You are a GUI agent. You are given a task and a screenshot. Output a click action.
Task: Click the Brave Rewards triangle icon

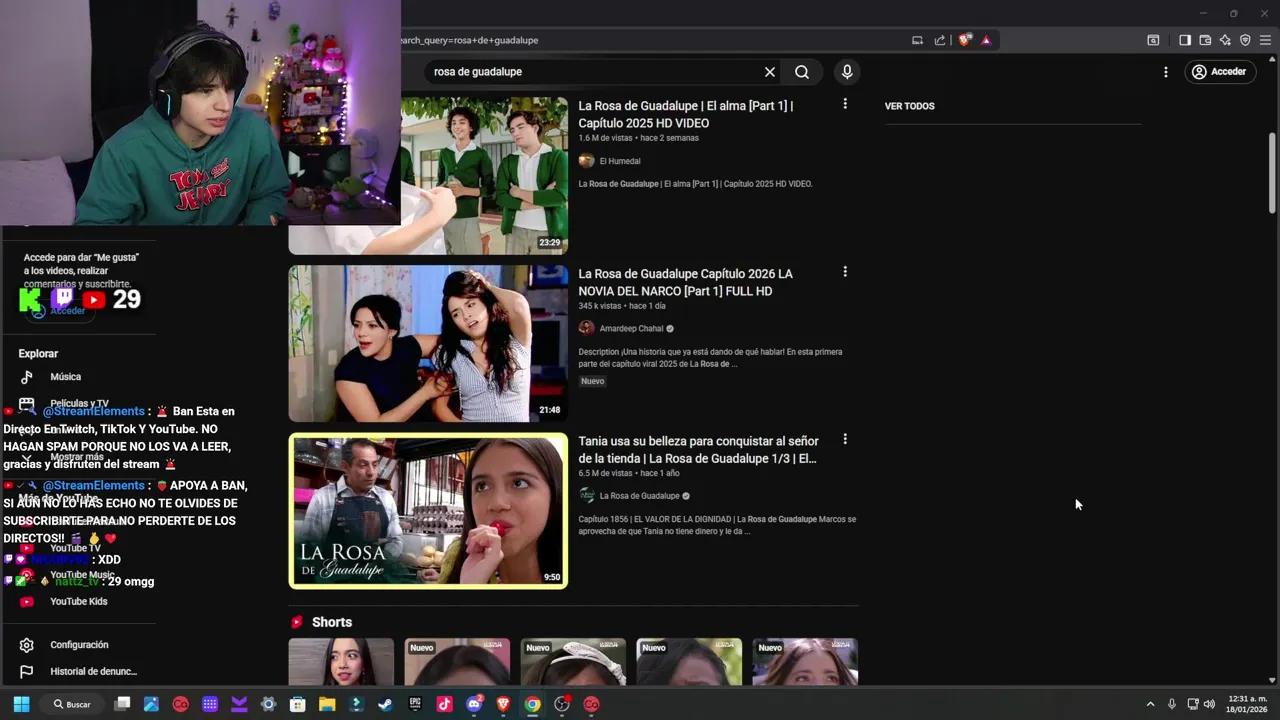(x=986, y=40)
